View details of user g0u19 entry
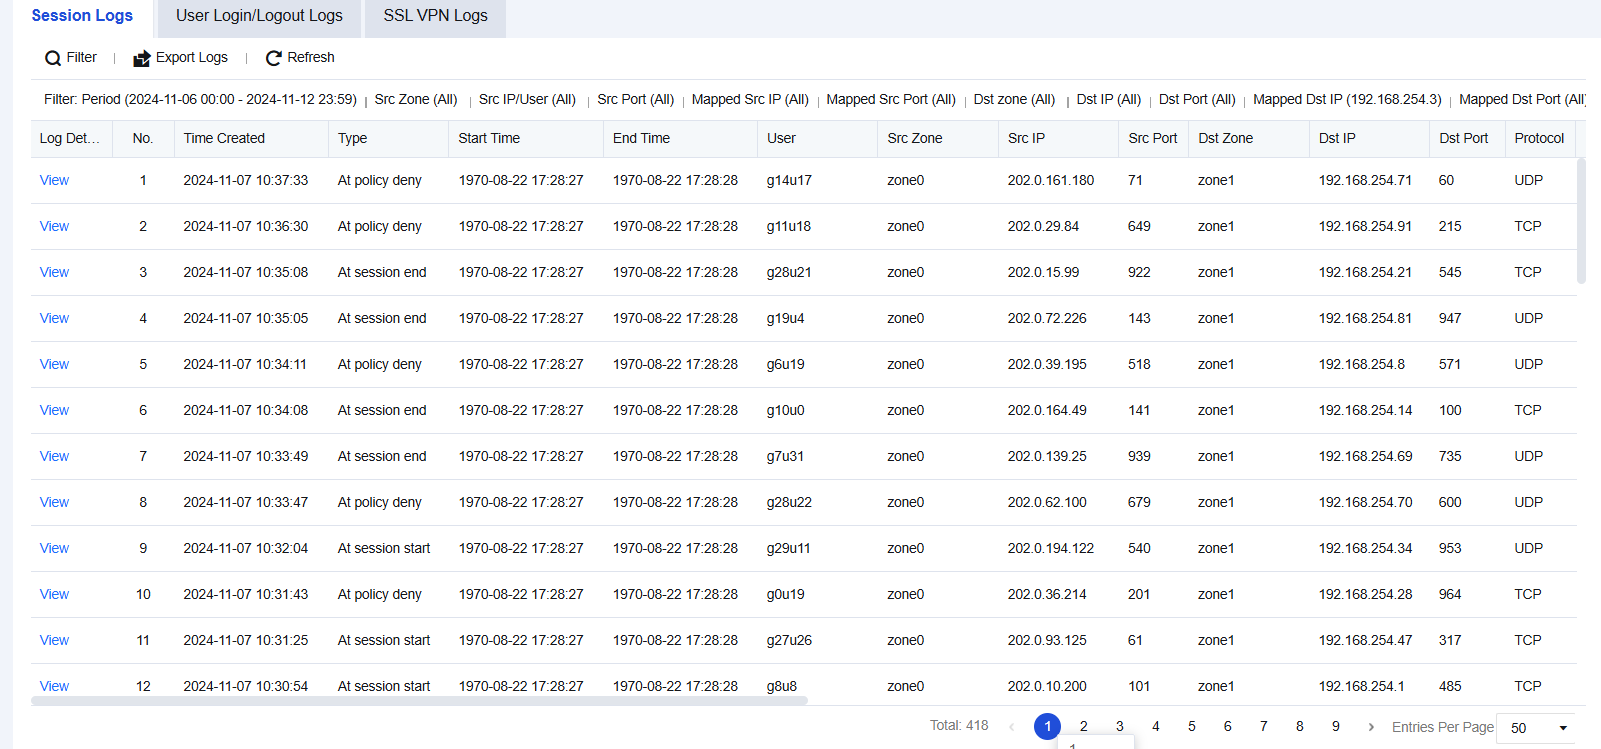 click(54, 594)
